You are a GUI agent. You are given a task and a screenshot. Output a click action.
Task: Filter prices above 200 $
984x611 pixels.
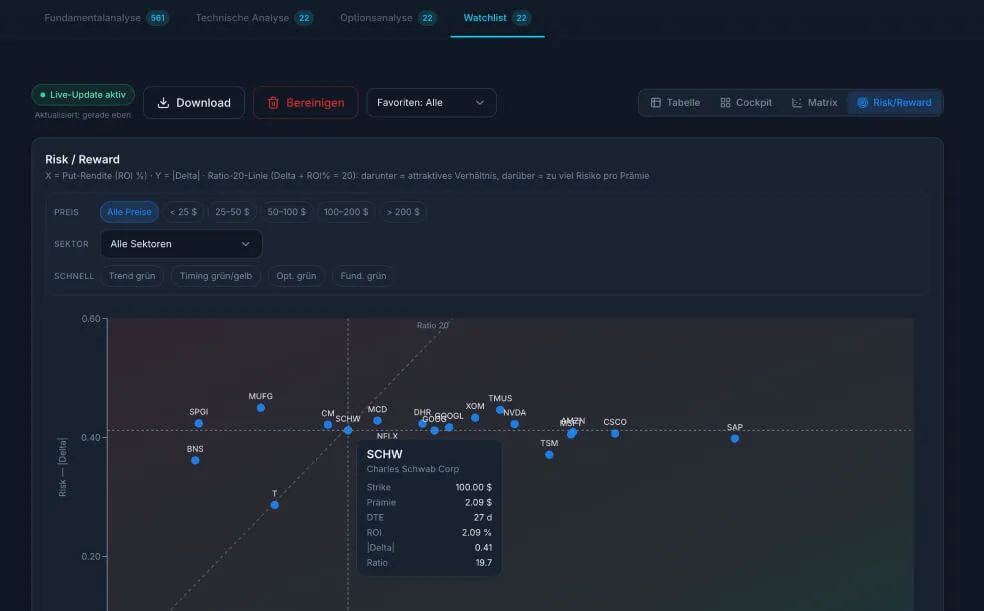coord(403,212)
